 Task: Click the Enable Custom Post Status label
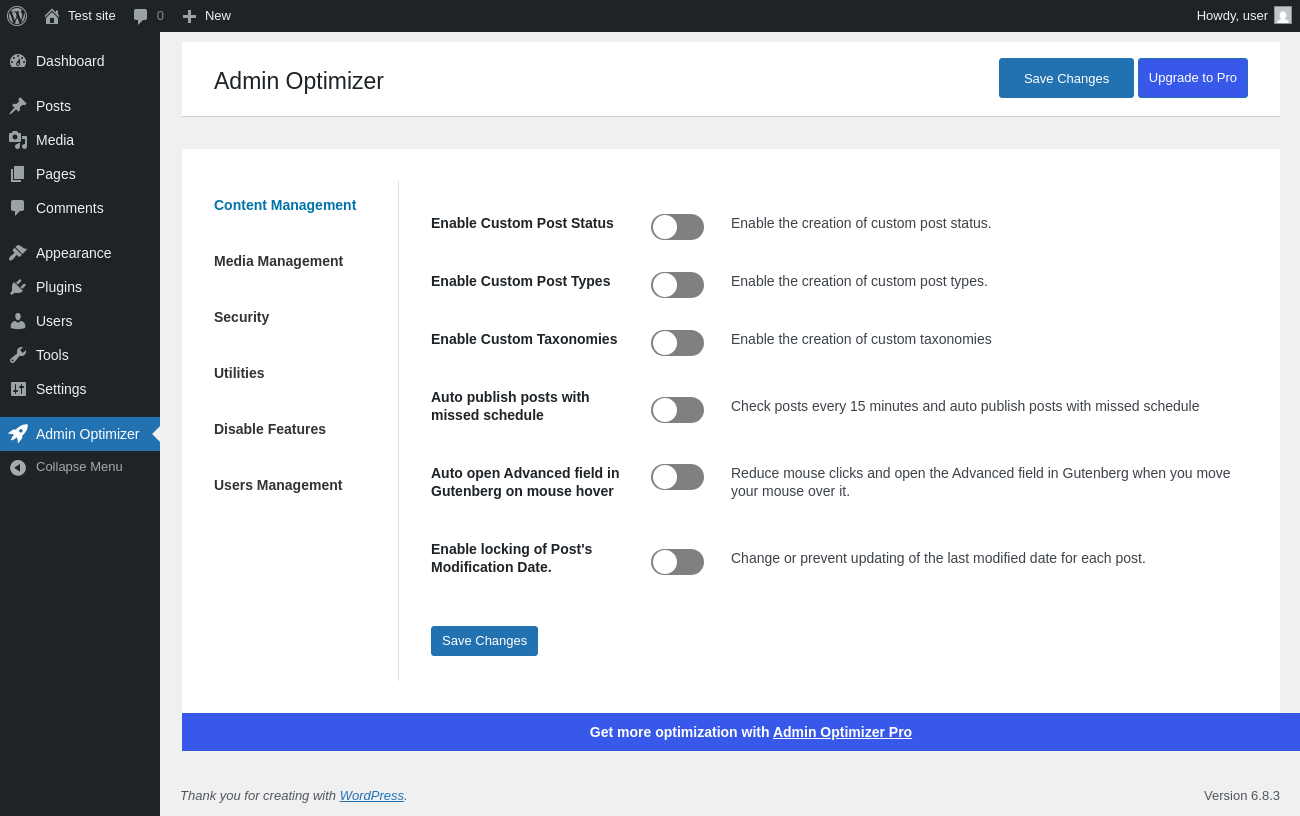click(522, 223)
